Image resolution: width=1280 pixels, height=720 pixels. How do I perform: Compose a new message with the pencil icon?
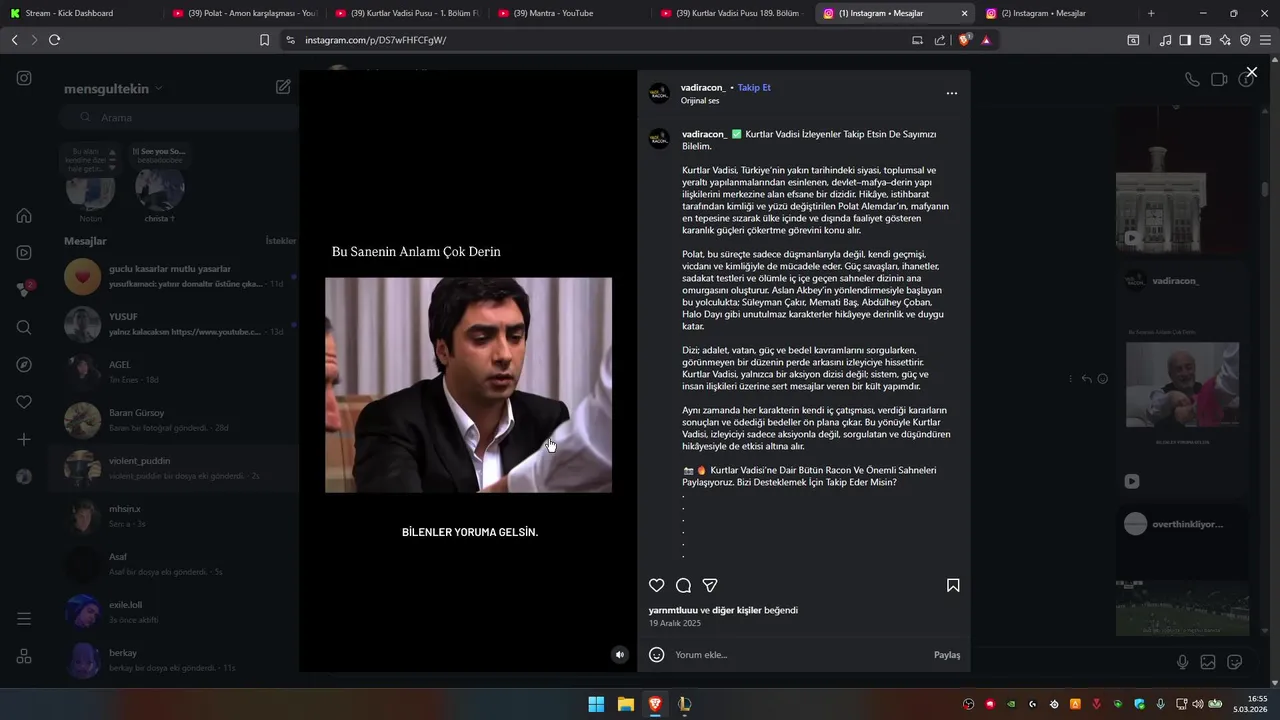[283, 87]
